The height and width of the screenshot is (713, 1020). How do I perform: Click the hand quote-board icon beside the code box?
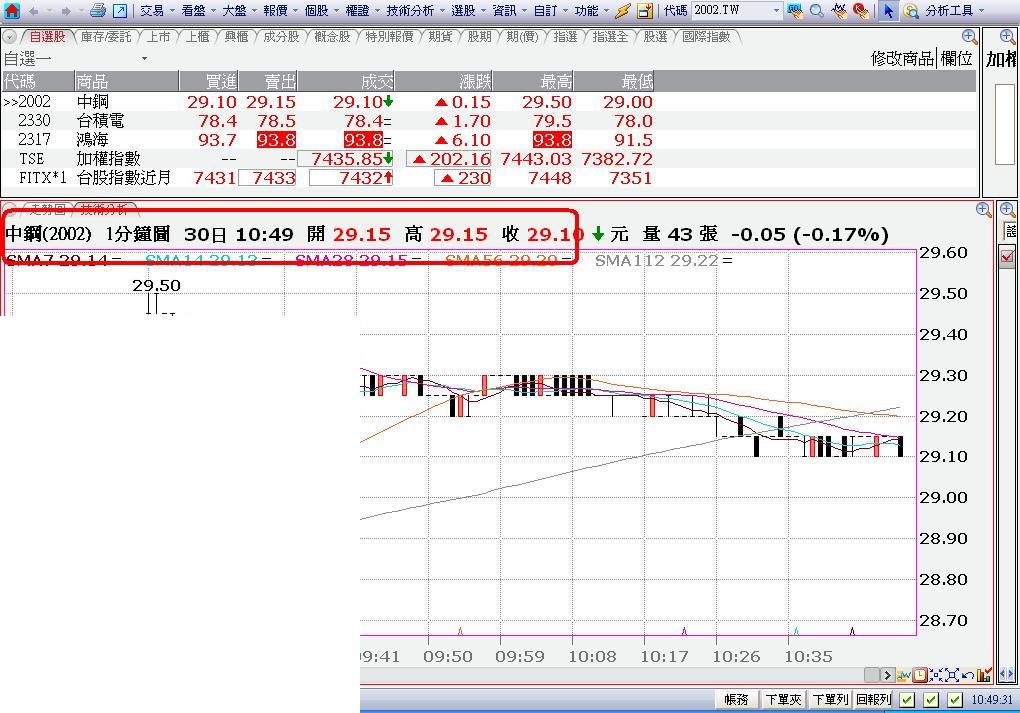coord(795,10)
